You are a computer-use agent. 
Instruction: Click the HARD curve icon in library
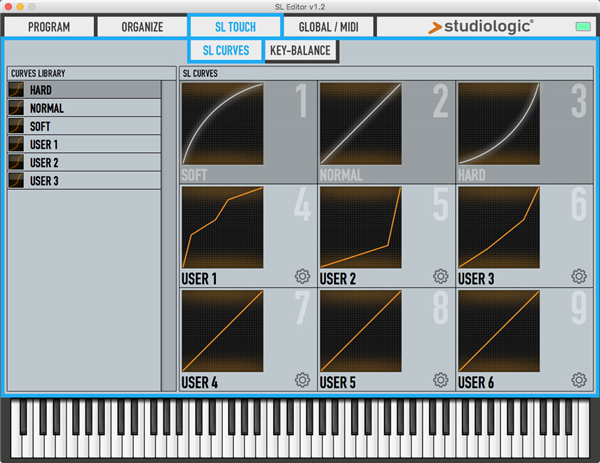coord(16,90)
